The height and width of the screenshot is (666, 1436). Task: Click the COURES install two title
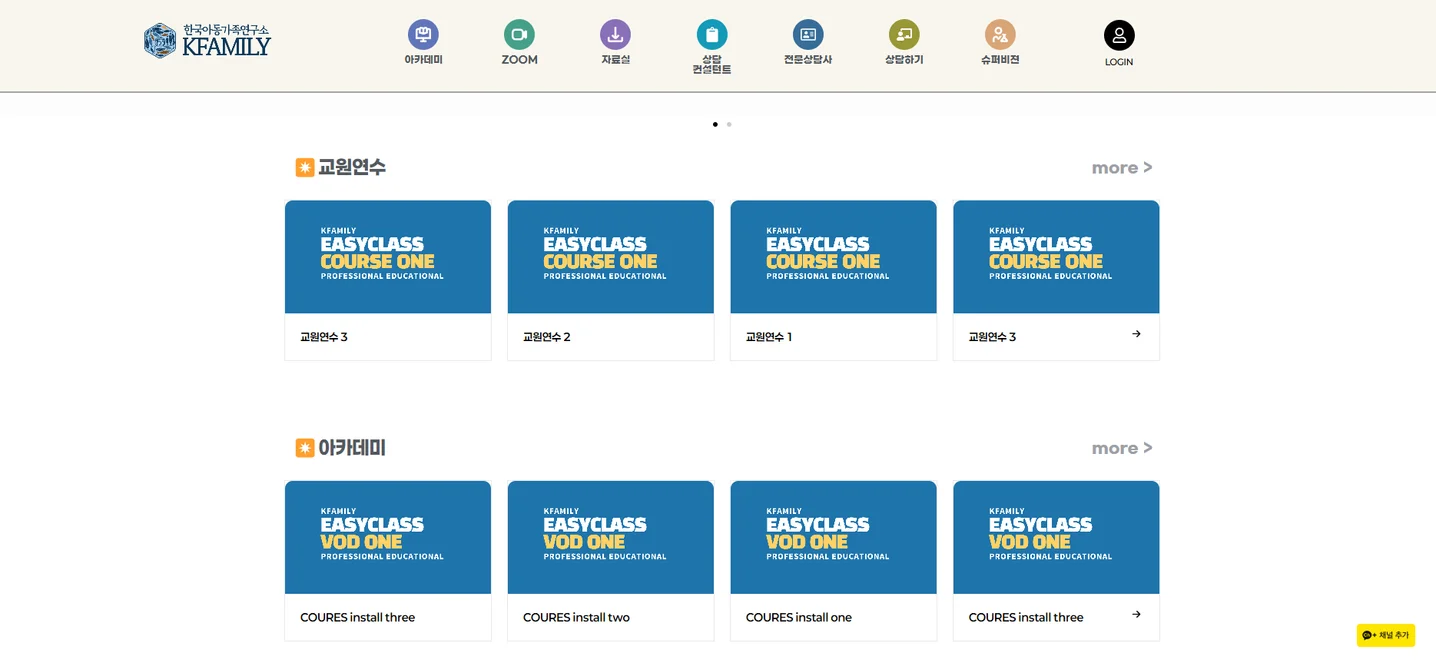(x=576, y=617)
